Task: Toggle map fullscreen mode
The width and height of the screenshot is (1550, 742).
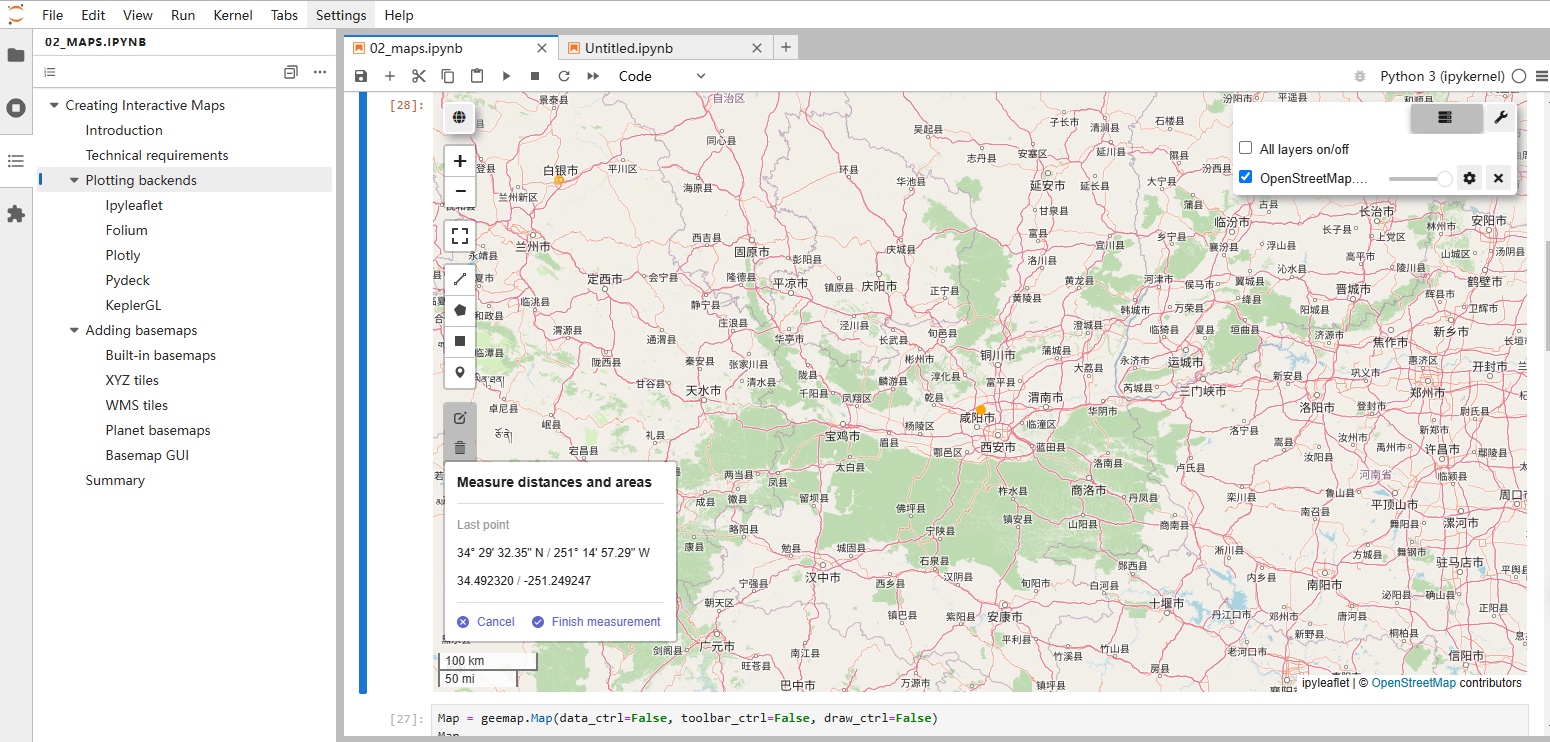Action: [x=460, y=236]
